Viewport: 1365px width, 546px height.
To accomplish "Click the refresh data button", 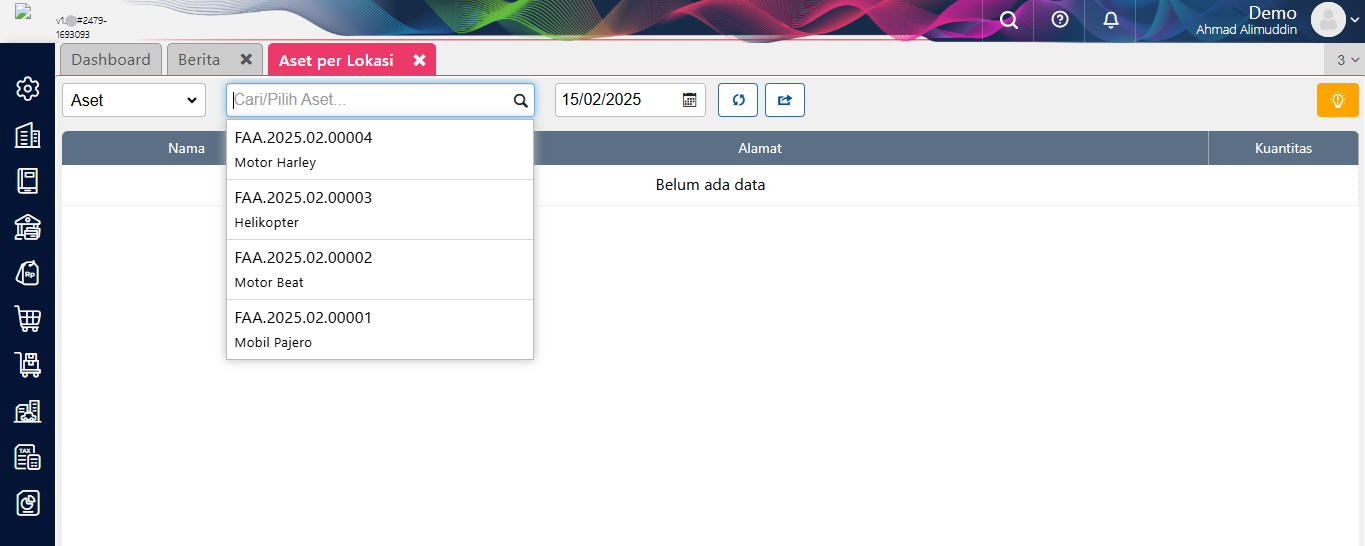I will pyautogui.click(x=738, y=100).
